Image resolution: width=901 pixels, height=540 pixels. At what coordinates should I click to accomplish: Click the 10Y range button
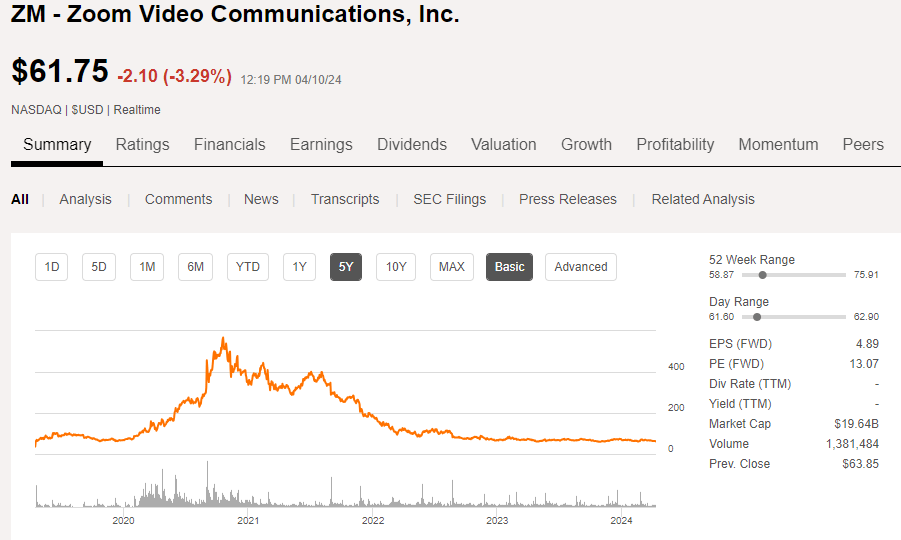[396, 267]
